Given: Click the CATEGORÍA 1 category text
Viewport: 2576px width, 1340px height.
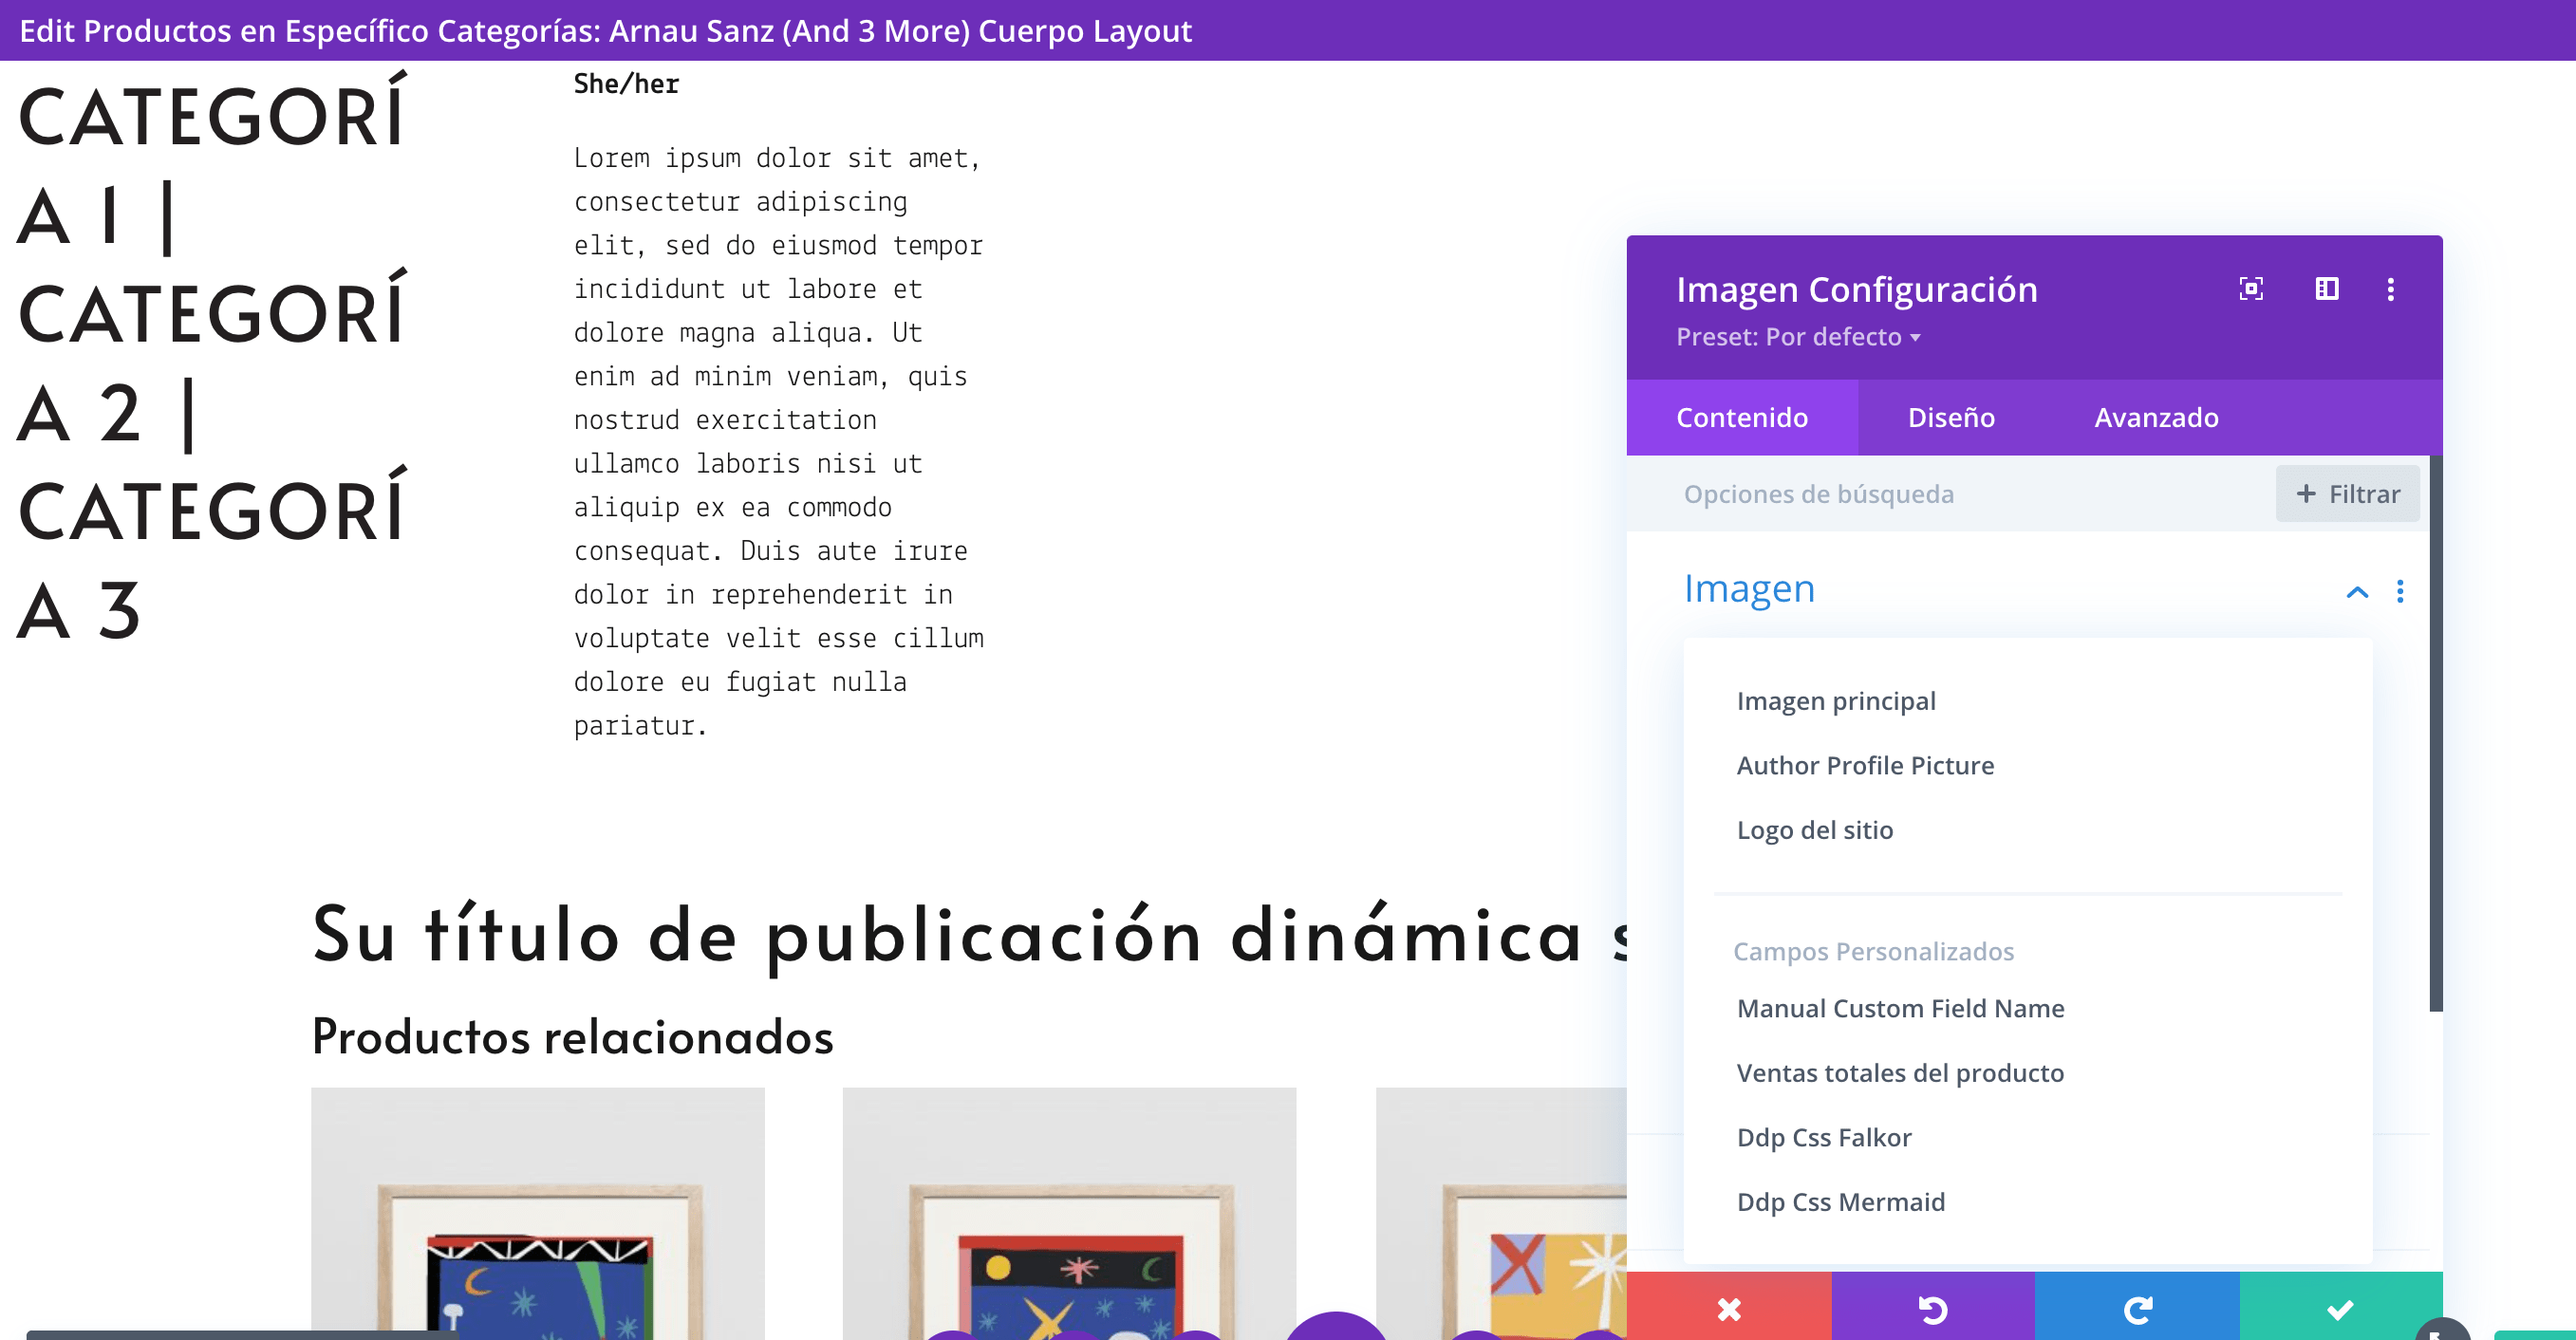Looking at the screenshot, I should pyautogui.click(x=210, y=165).
